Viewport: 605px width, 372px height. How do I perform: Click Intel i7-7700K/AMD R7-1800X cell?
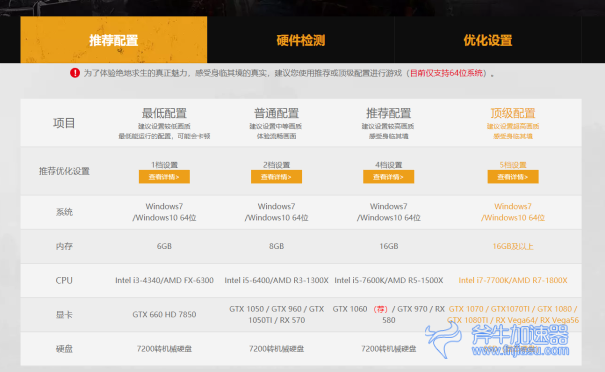(513, 281)
